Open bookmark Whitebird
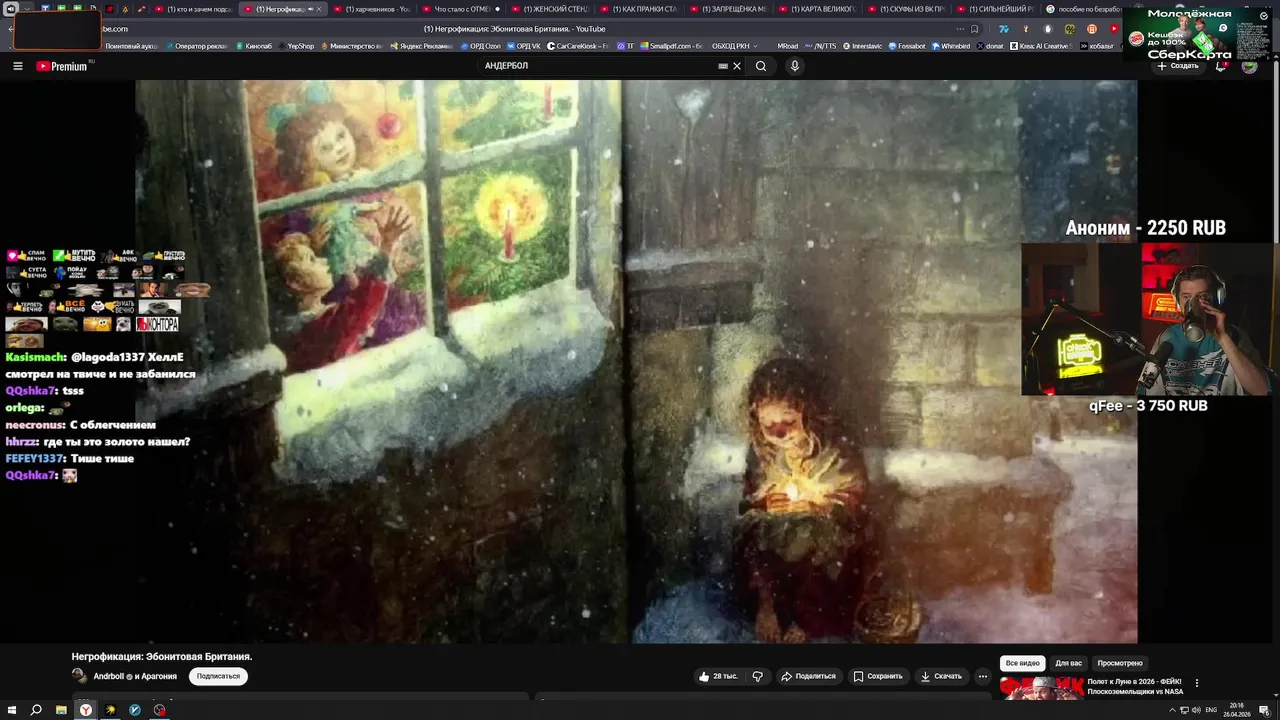Viewport: 1280px width, 720px height. click(951, 46)
